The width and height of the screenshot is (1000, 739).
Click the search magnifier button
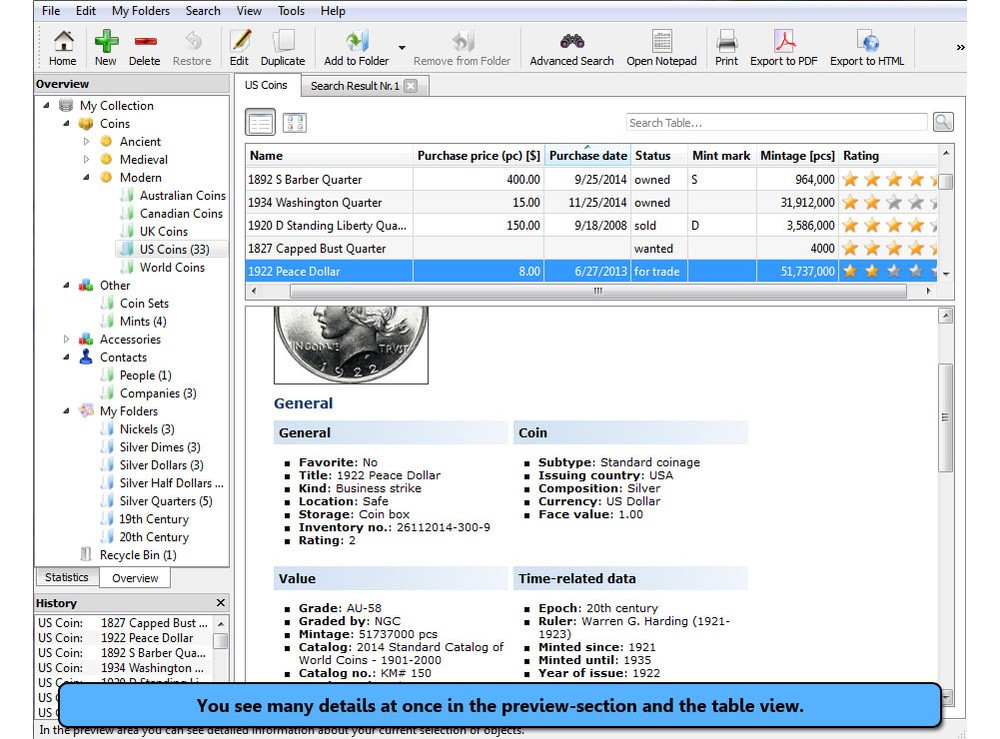point(941,121)
